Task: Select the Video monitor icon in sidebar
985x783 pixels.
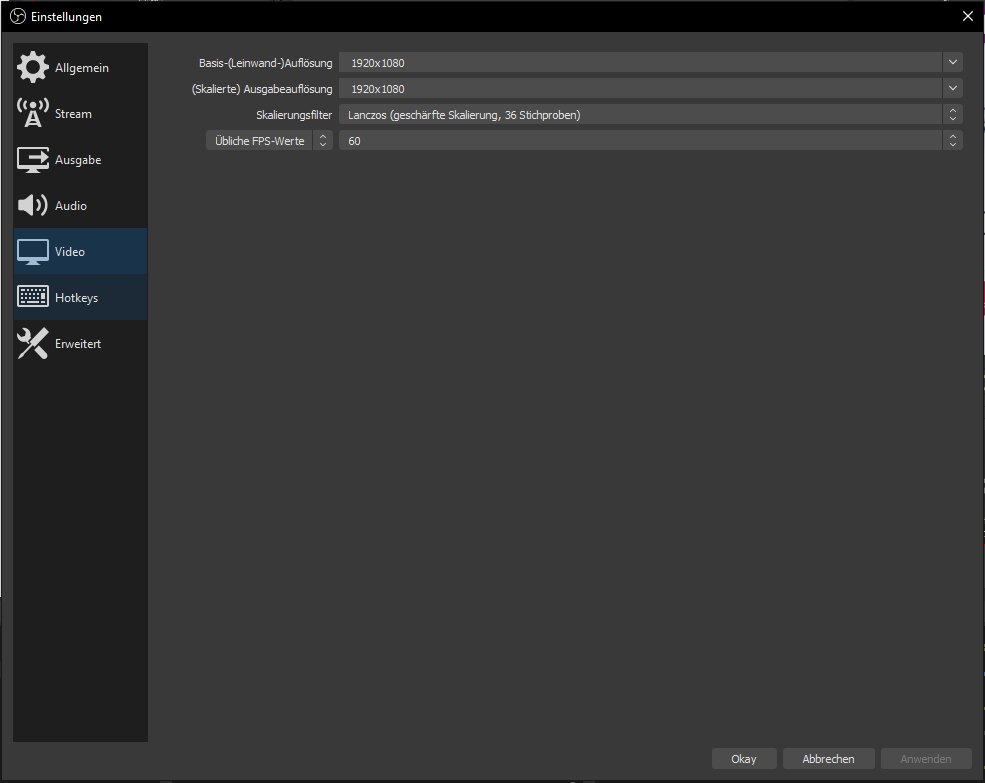Action: [33, 252]
